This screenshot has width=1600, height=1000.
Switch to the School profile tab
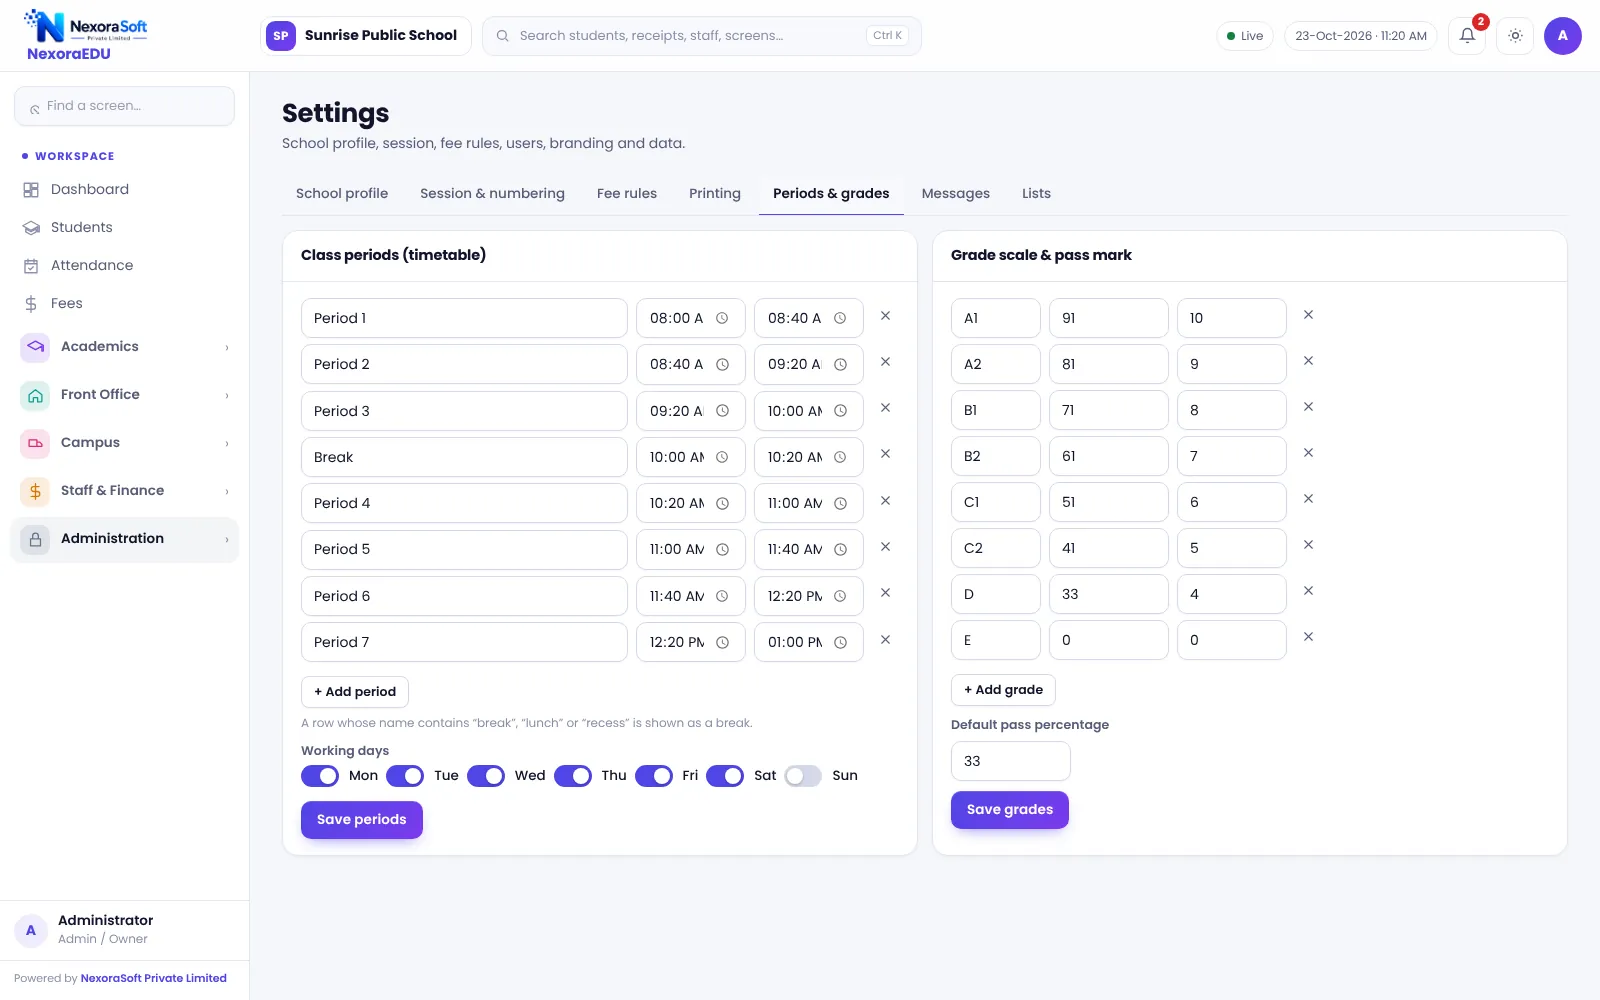coord(342,193)
